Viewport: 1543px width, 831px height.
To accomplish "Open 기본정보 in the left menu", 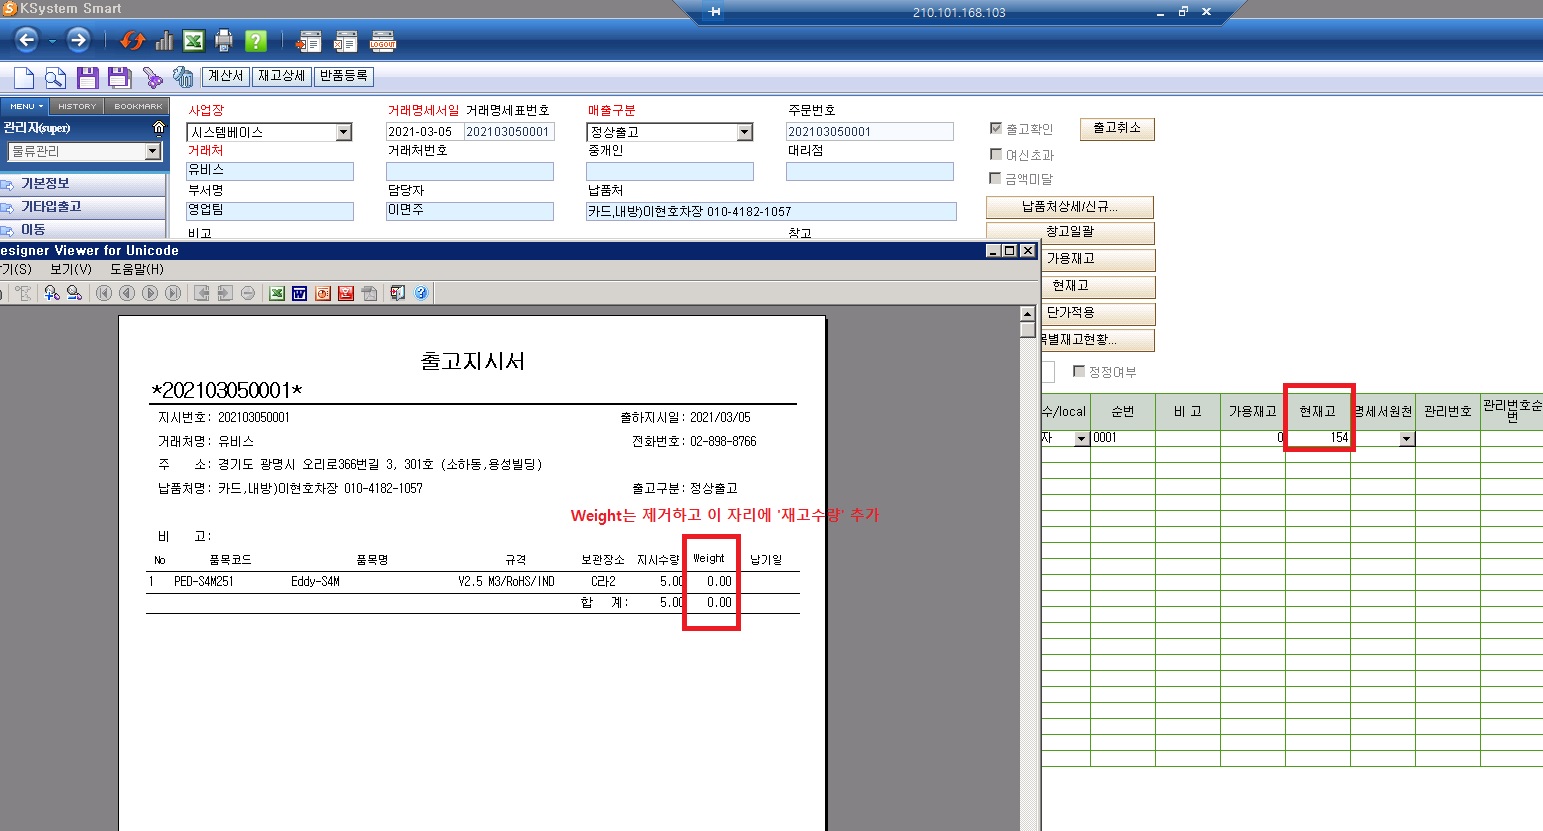I will tap(83, 184).
